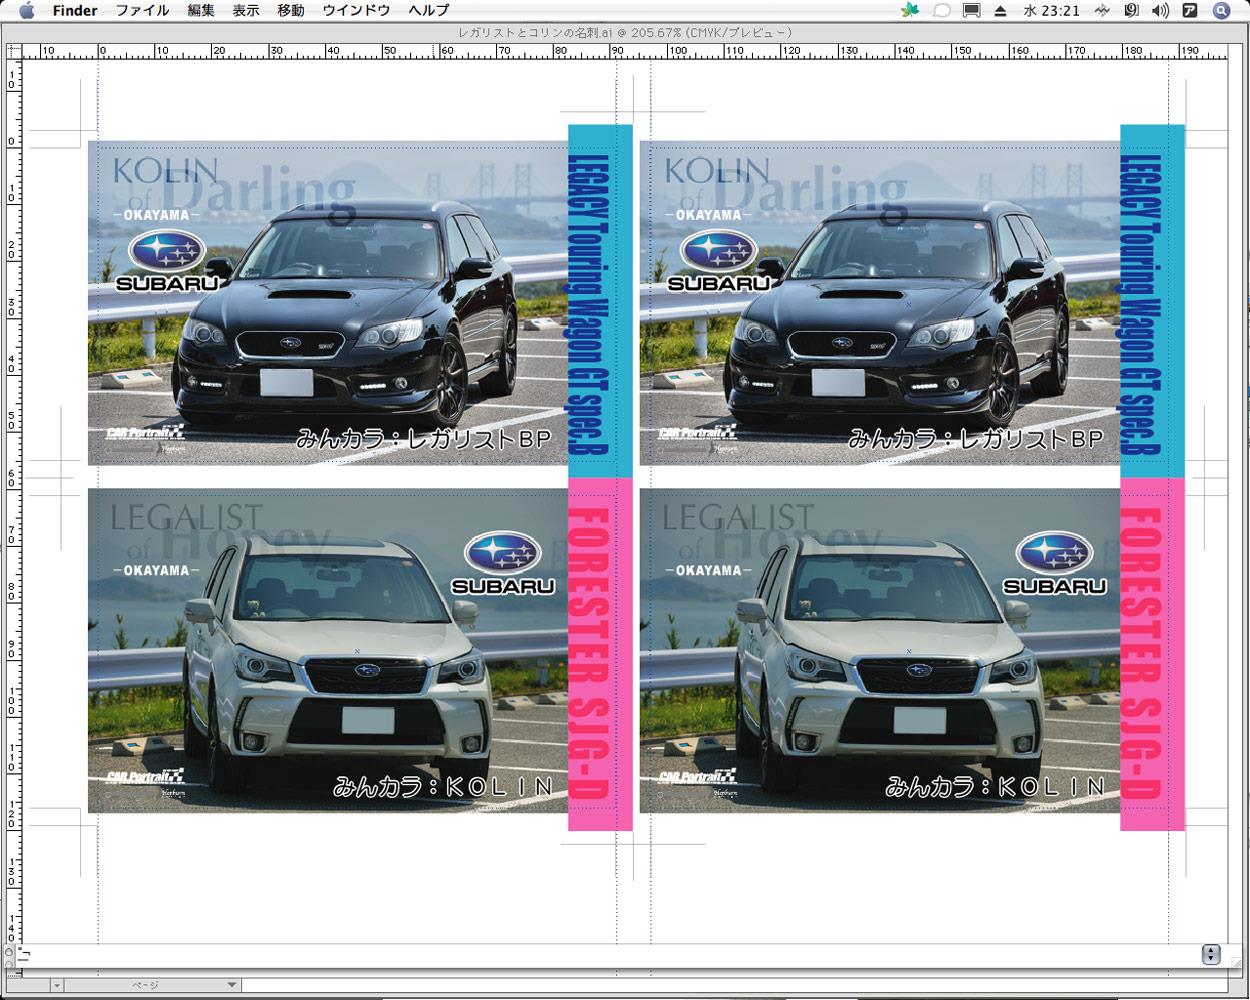Viewport: 1250px width, 1000px height.
Task: Click text みんカラ:KOLIN on bottom-right card
Action: pos(995,787)
